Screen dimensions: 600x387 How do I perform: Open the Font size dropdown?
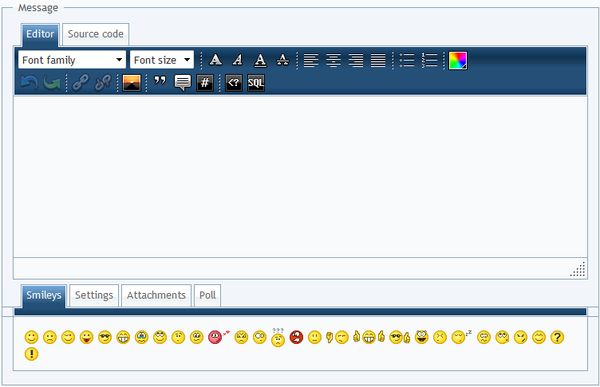[162, 60]
